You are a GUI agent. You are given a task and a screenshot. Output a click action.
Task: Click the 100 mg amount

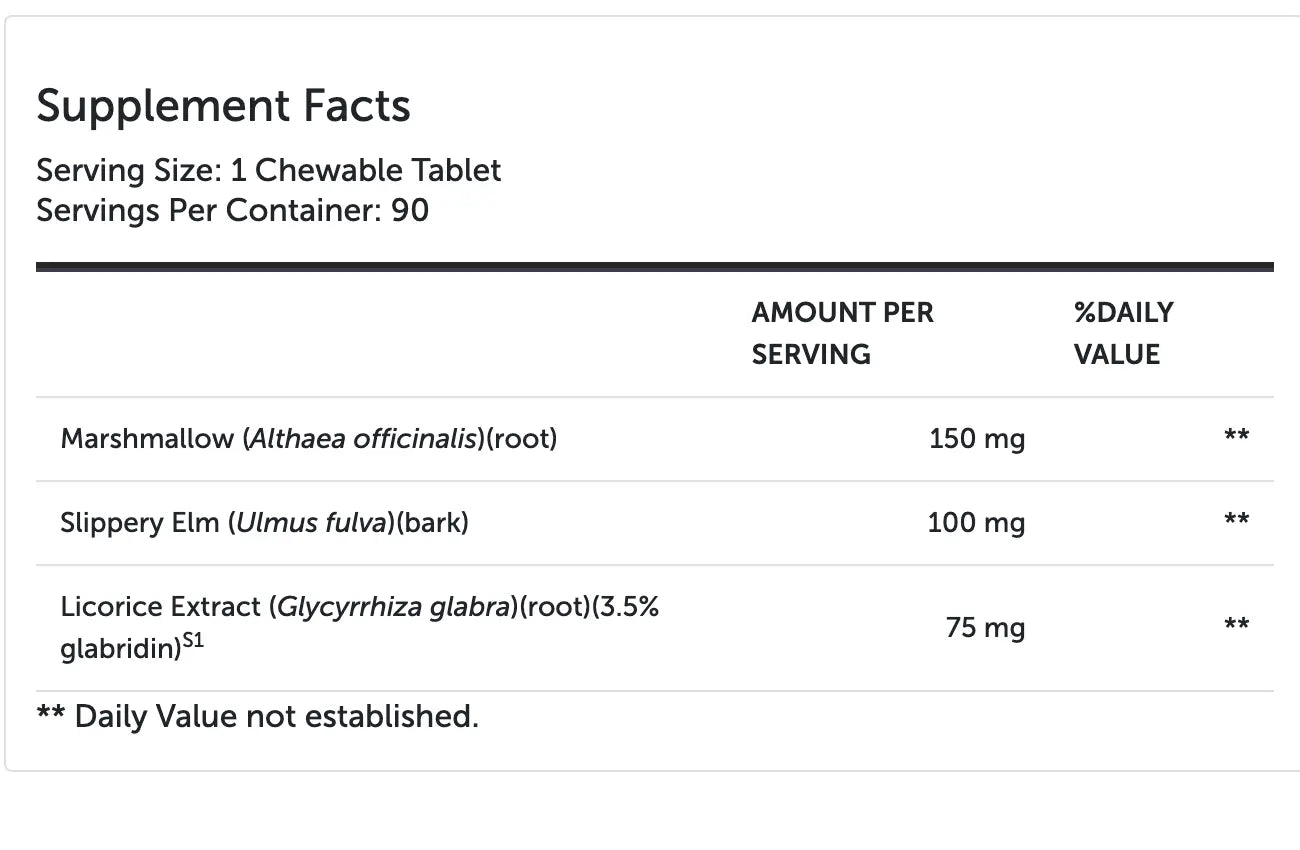(976, 523)
